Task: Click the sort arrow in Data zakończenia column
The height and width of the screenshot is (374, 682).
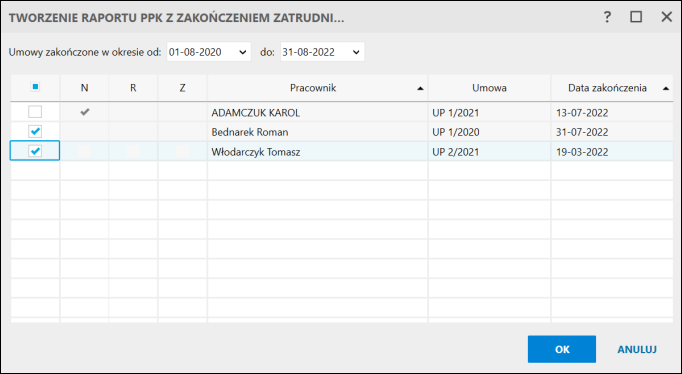Action: point(665,88)
